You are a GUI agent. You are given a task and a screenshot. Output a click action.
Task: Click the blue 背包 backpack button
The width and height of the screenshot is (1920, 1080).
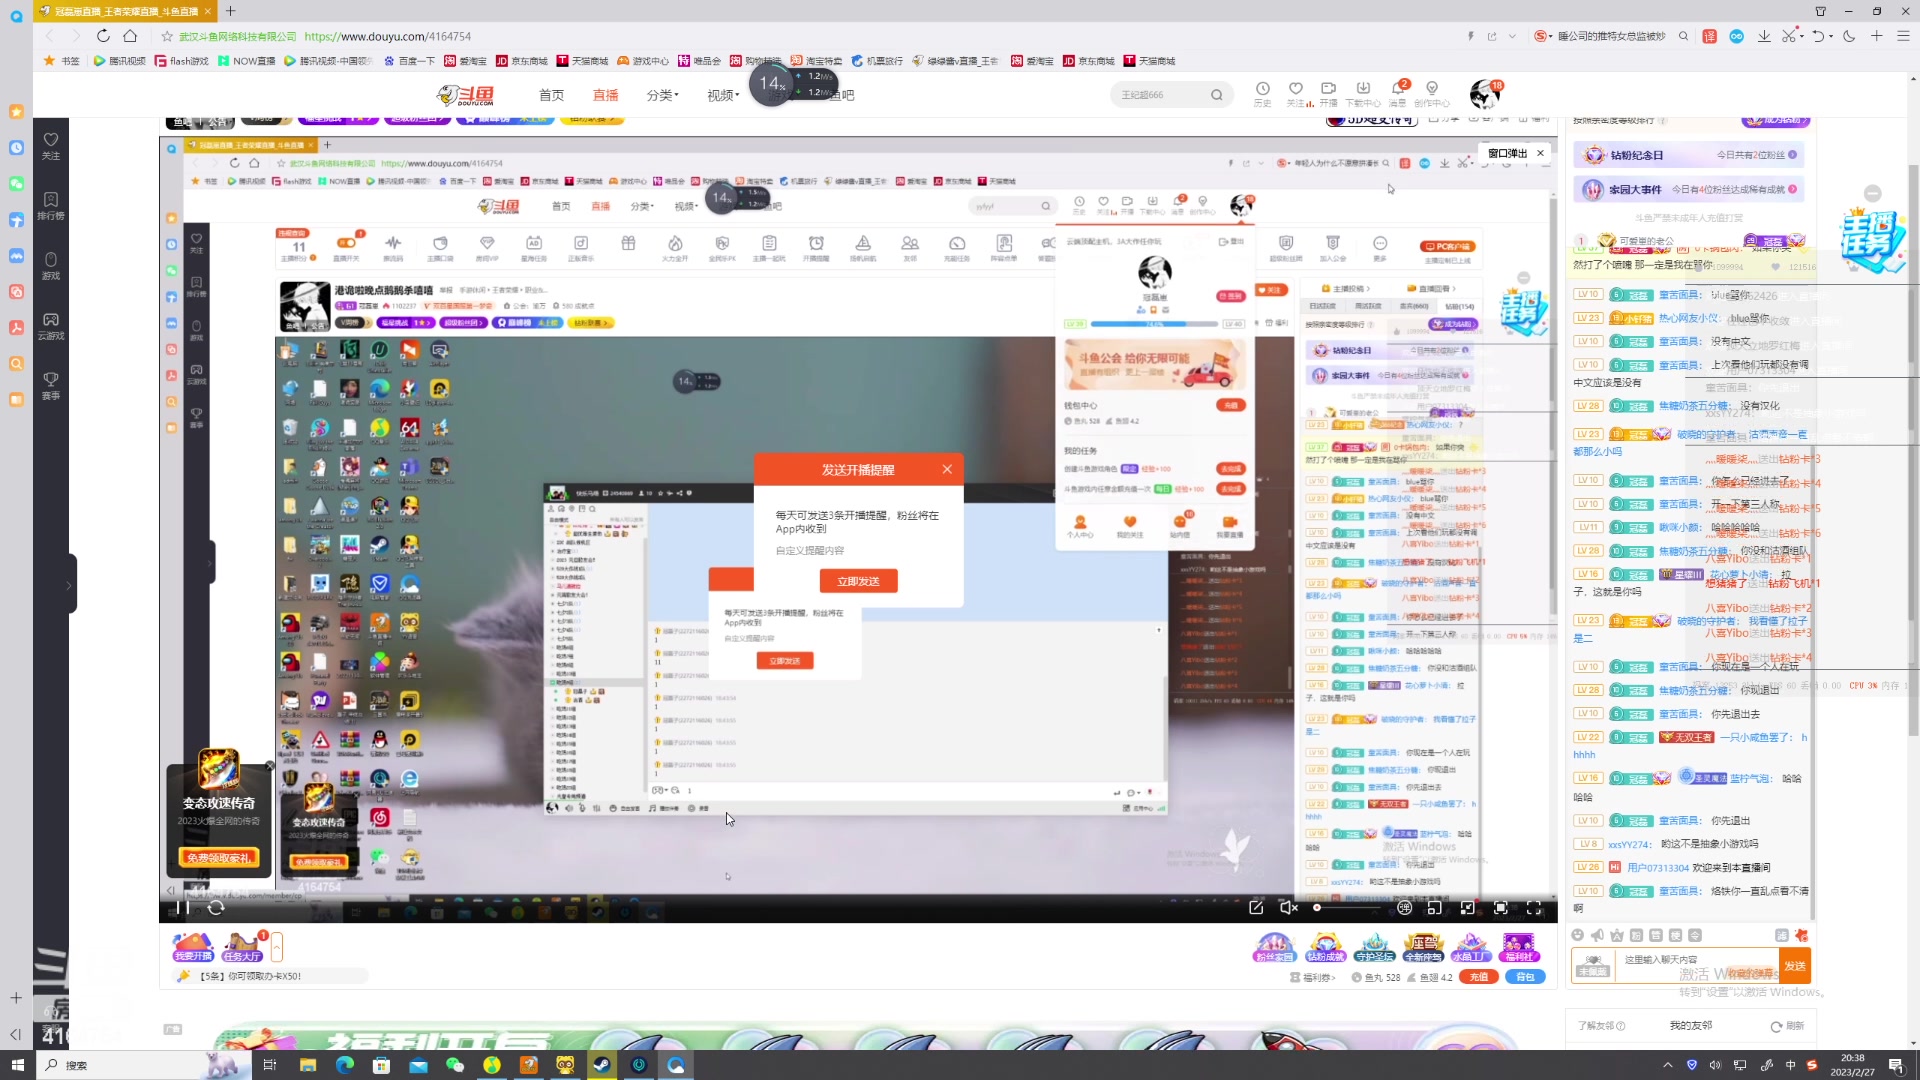pos(1525,977)
